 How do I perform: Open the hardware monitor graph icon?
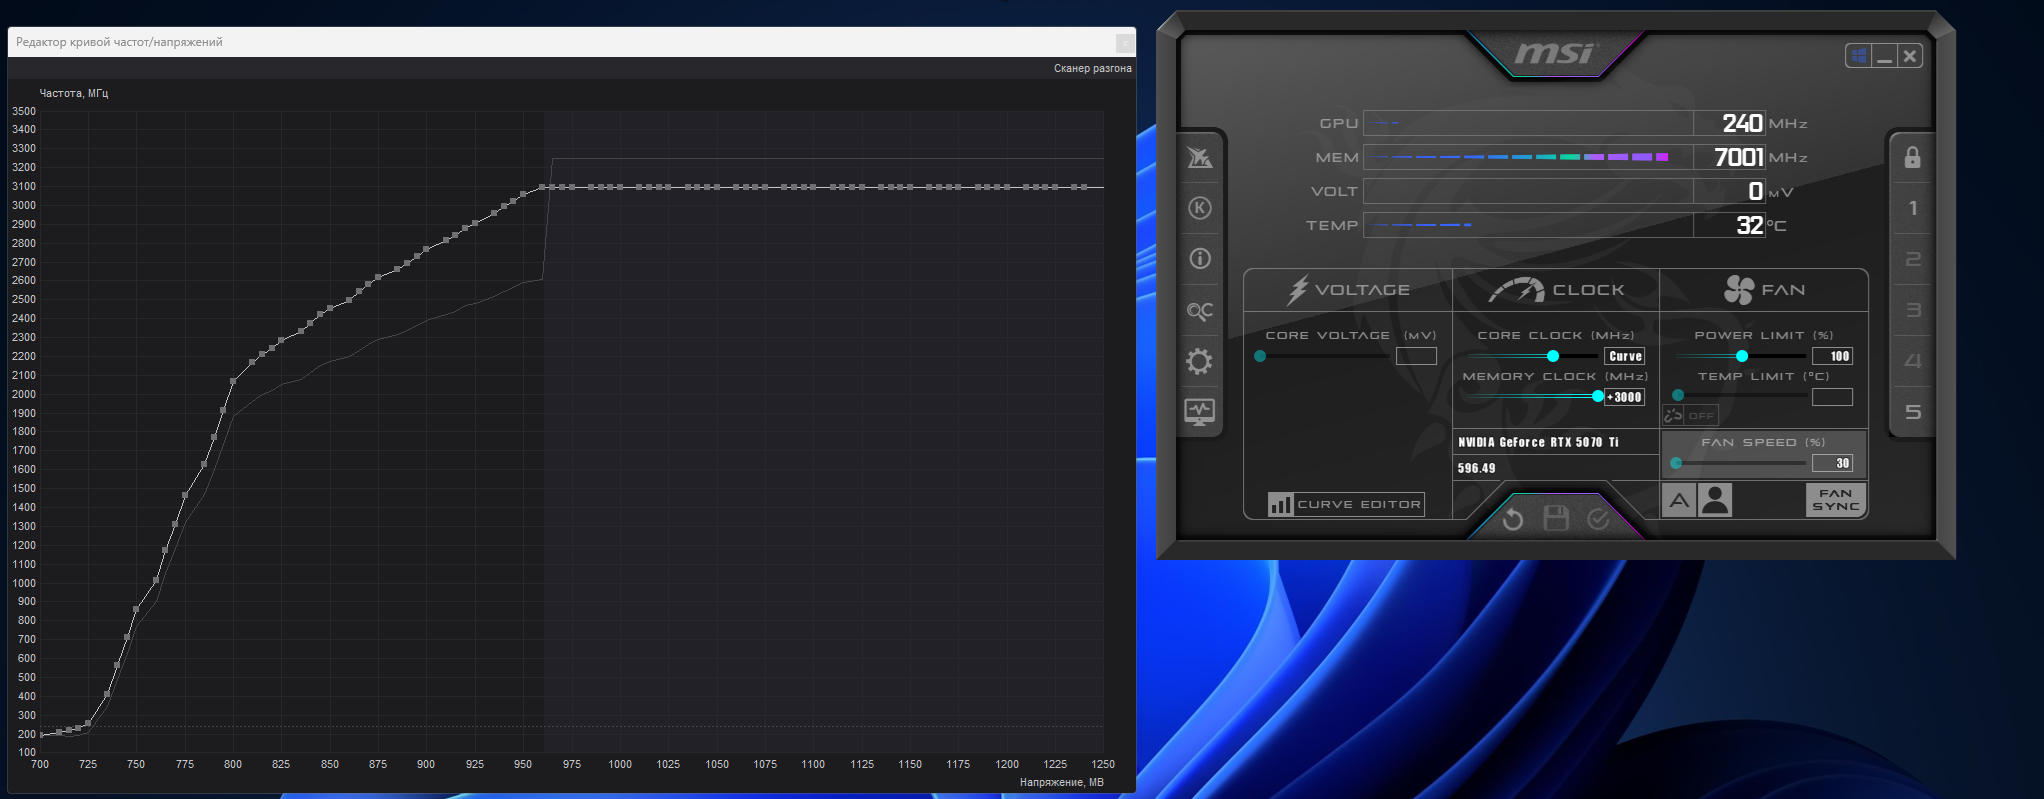point(1200,411)
